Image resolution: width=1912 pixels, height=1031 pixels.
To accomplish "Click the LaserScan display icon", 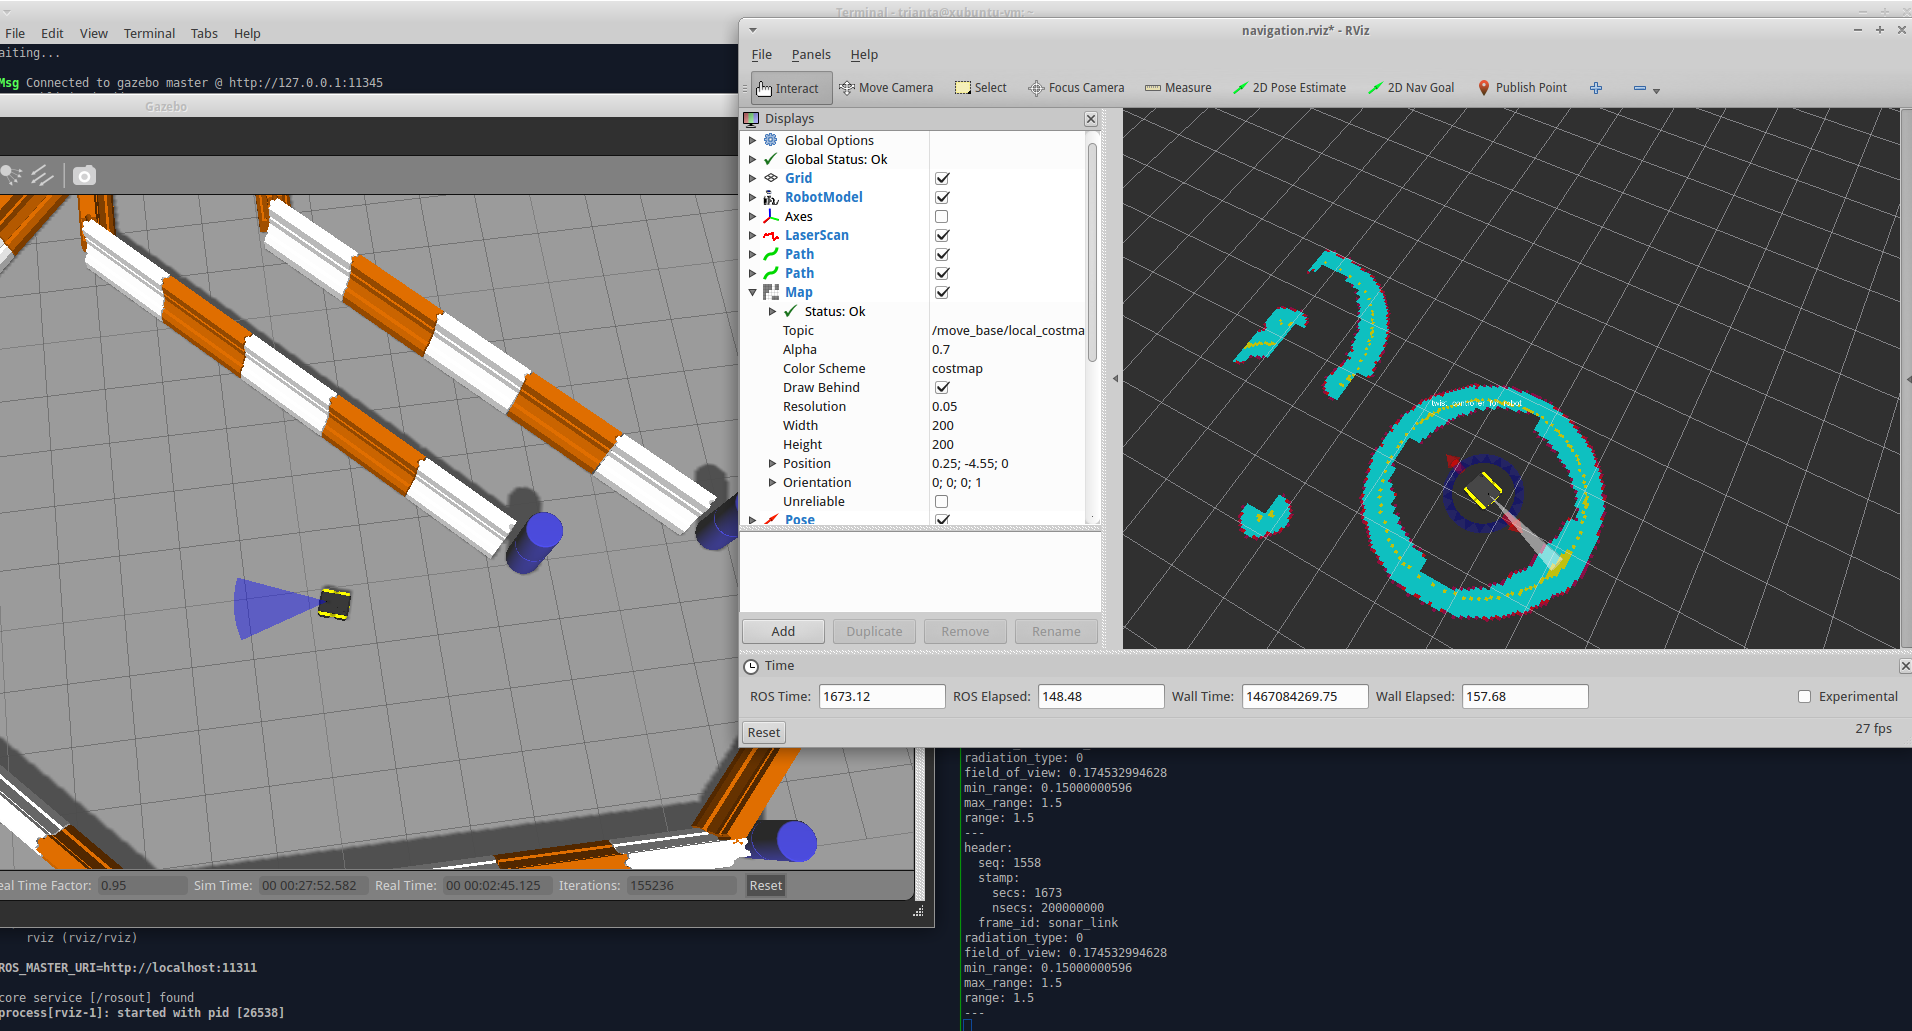I will tap(771, 235).
